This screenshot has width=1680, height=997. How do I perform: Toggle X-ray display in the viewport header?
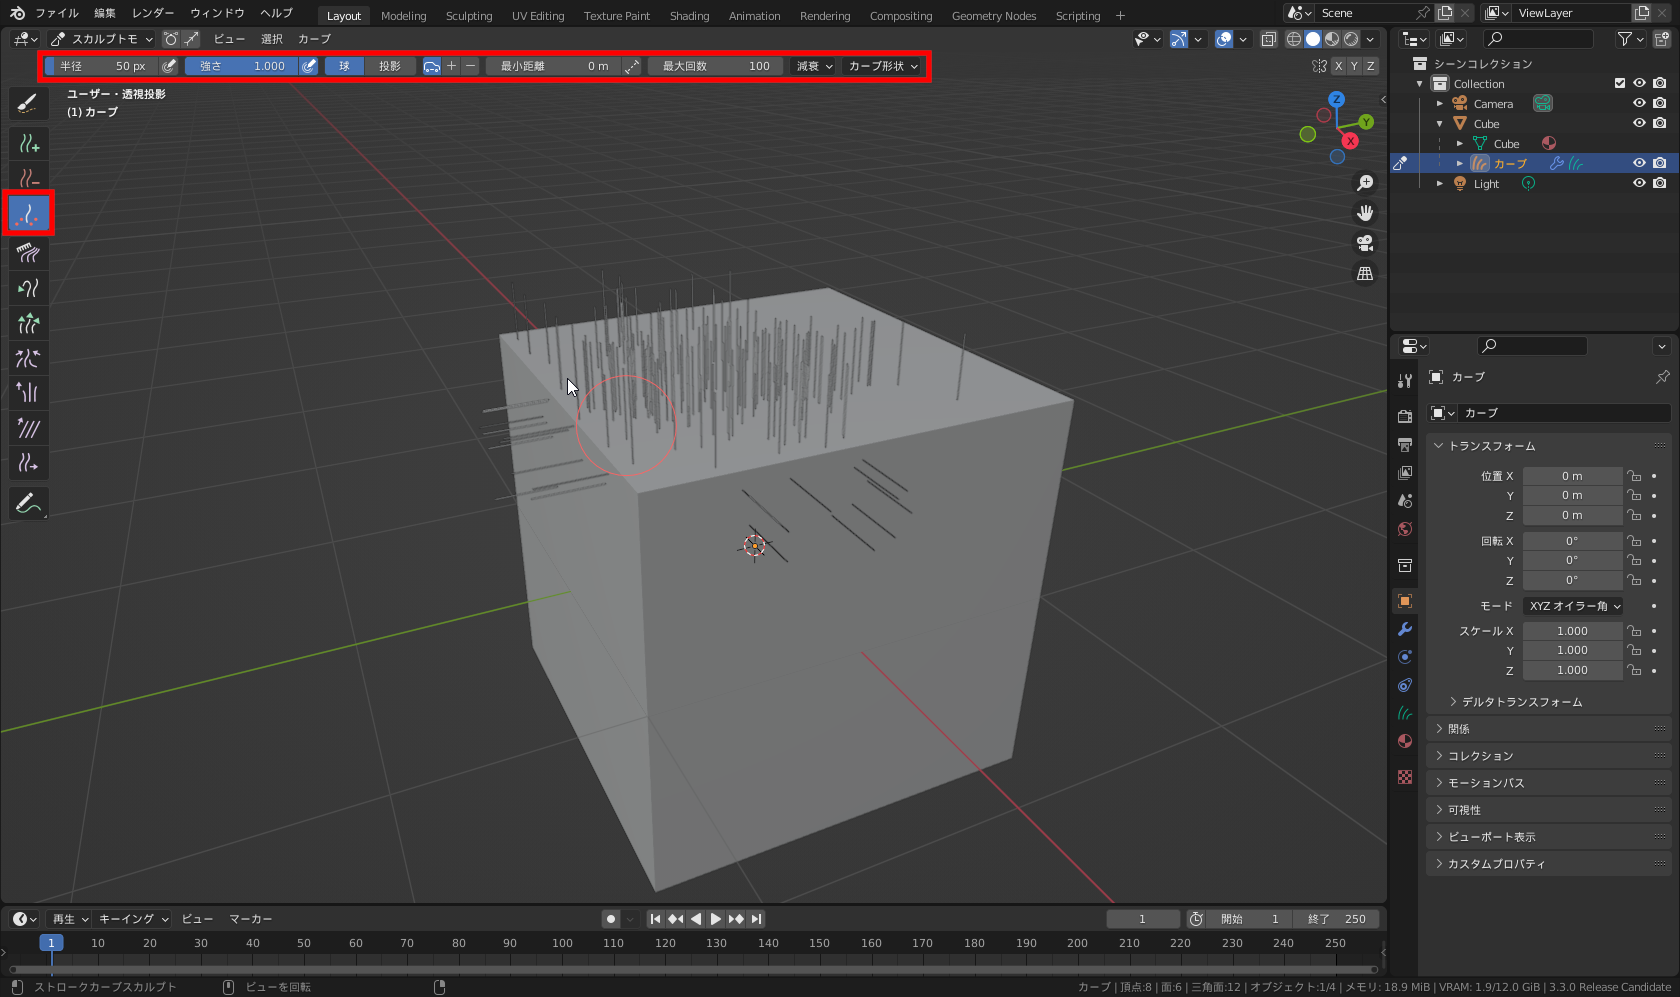point(1268,39)
